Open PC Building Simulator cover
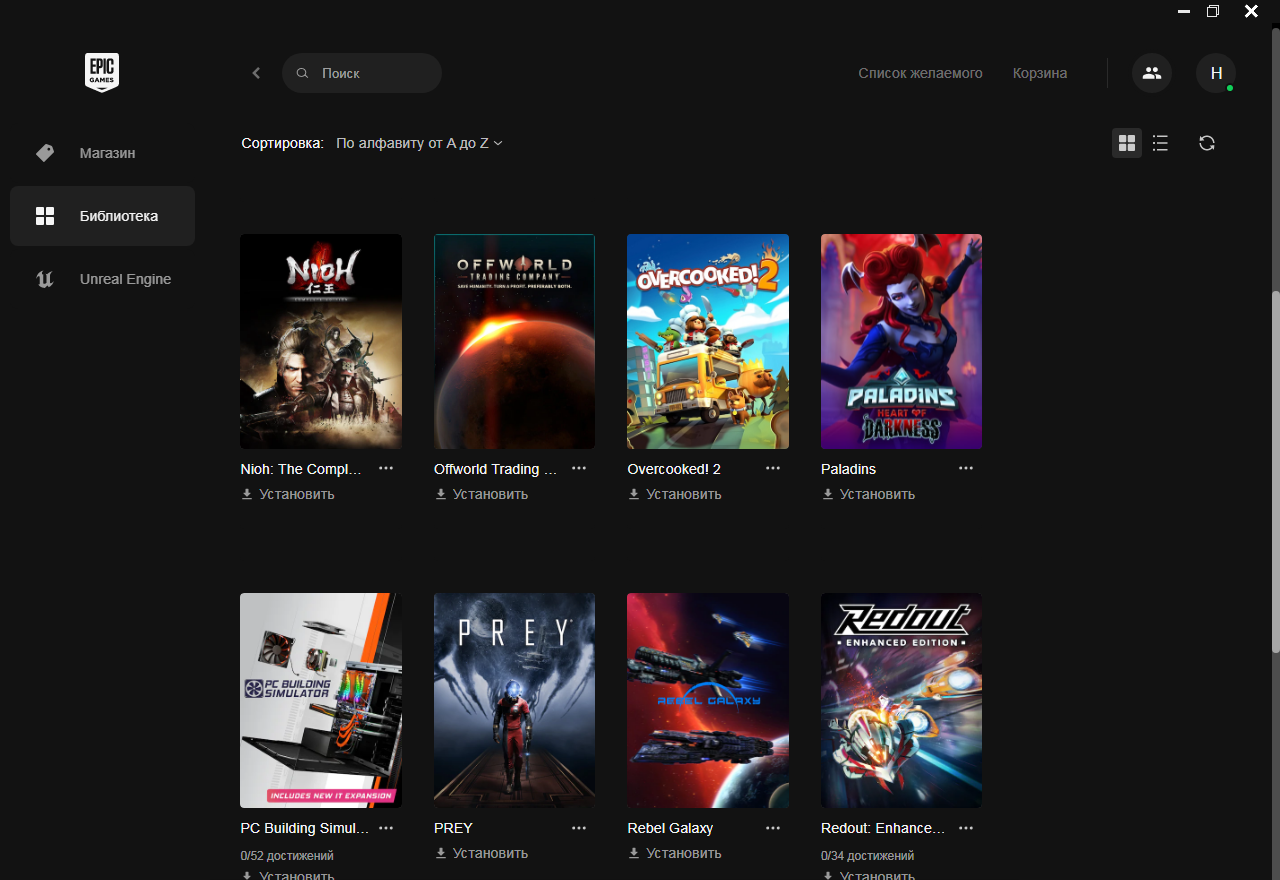Image resolution: width=1280 pixels, height=880 pixels. click(x=321, y=700)
